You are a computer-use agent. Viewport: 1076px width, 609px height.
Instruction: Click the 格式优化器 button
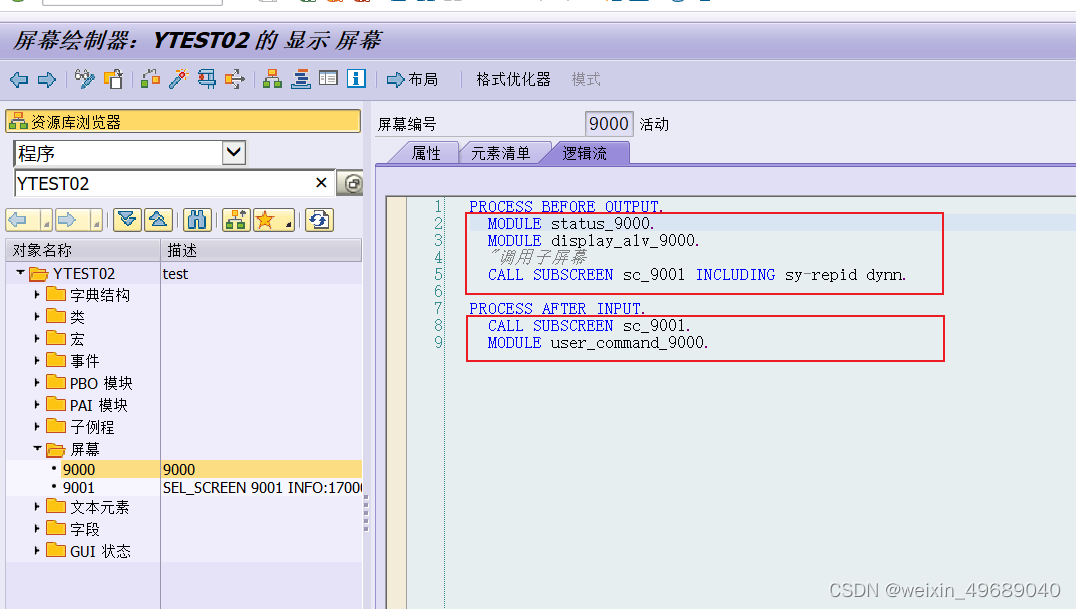(x=513, y=79)
